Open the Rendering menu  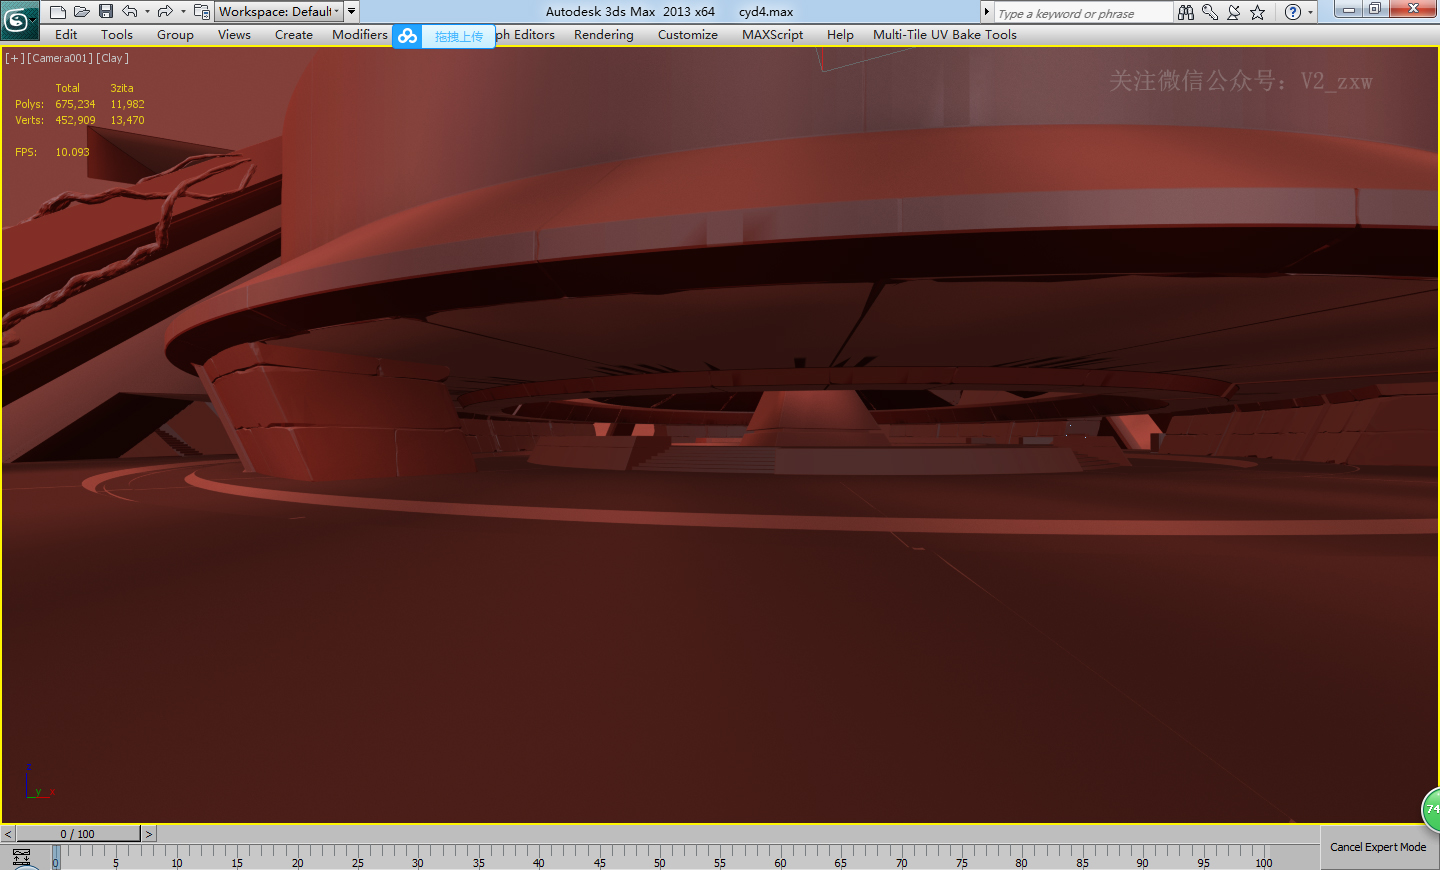click(x=604, y=35)
